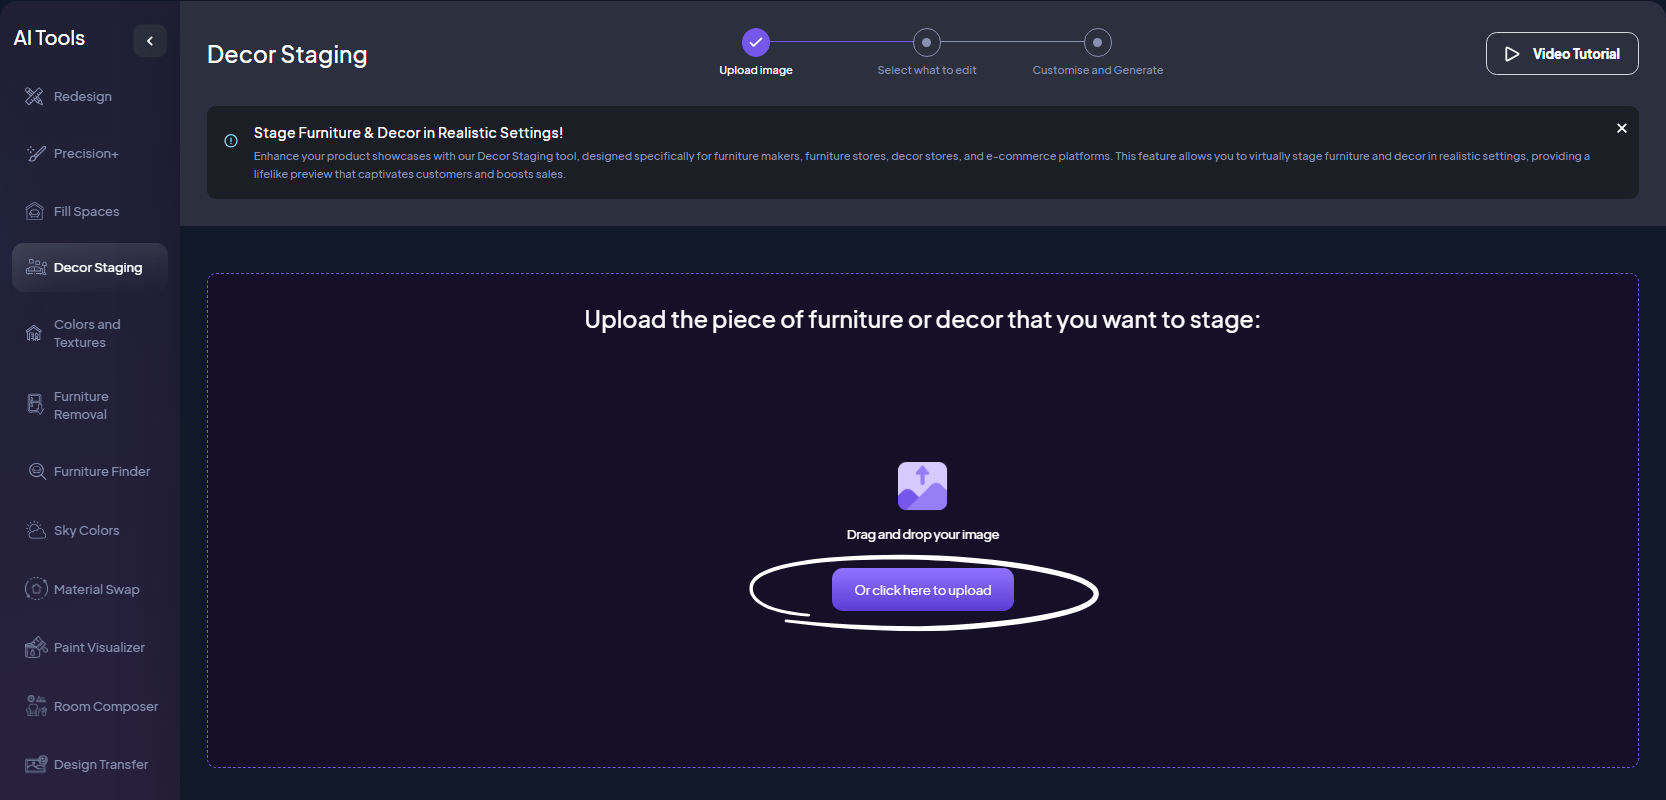Open Furniture Finder search icon
Screen dimensions: 1666x800
pos(37,472)
